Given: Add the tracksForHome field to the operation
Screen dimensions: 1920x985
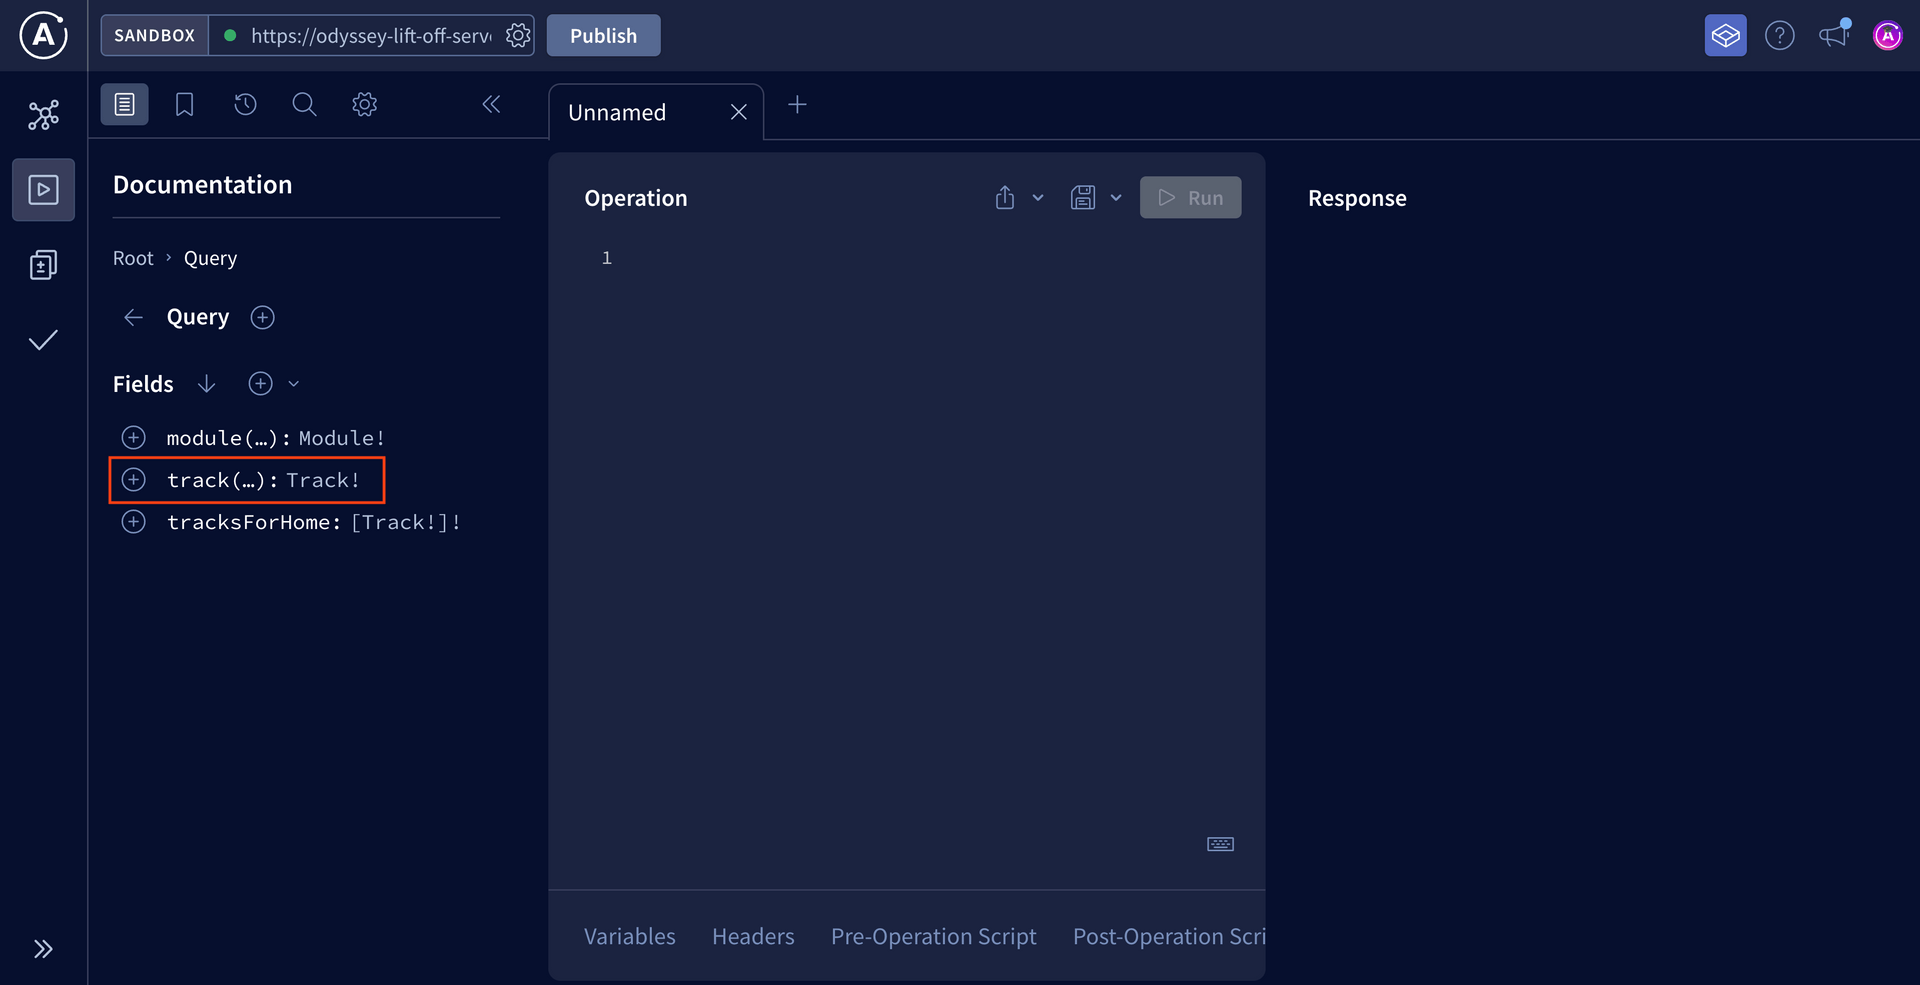Looking at the screenshot, I should 133,522.
